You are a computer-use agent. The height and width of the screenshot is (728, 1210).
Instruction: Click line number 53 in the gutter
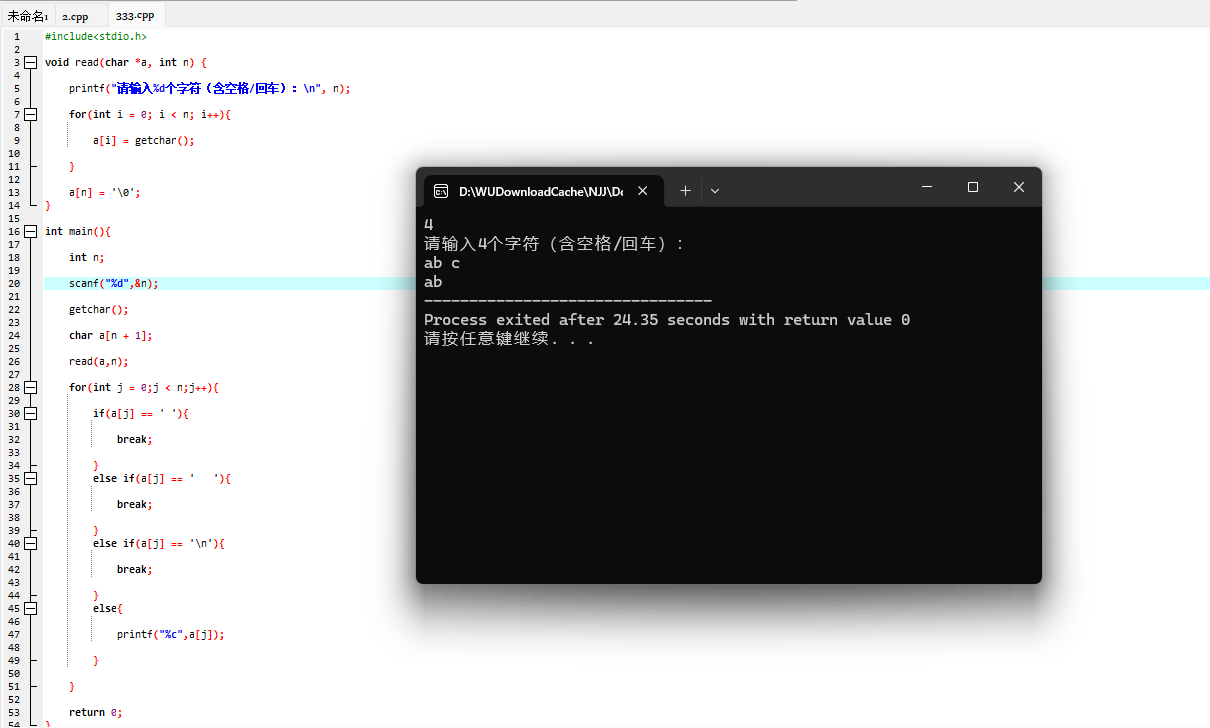pyautogui.click(x=14, y=712)
